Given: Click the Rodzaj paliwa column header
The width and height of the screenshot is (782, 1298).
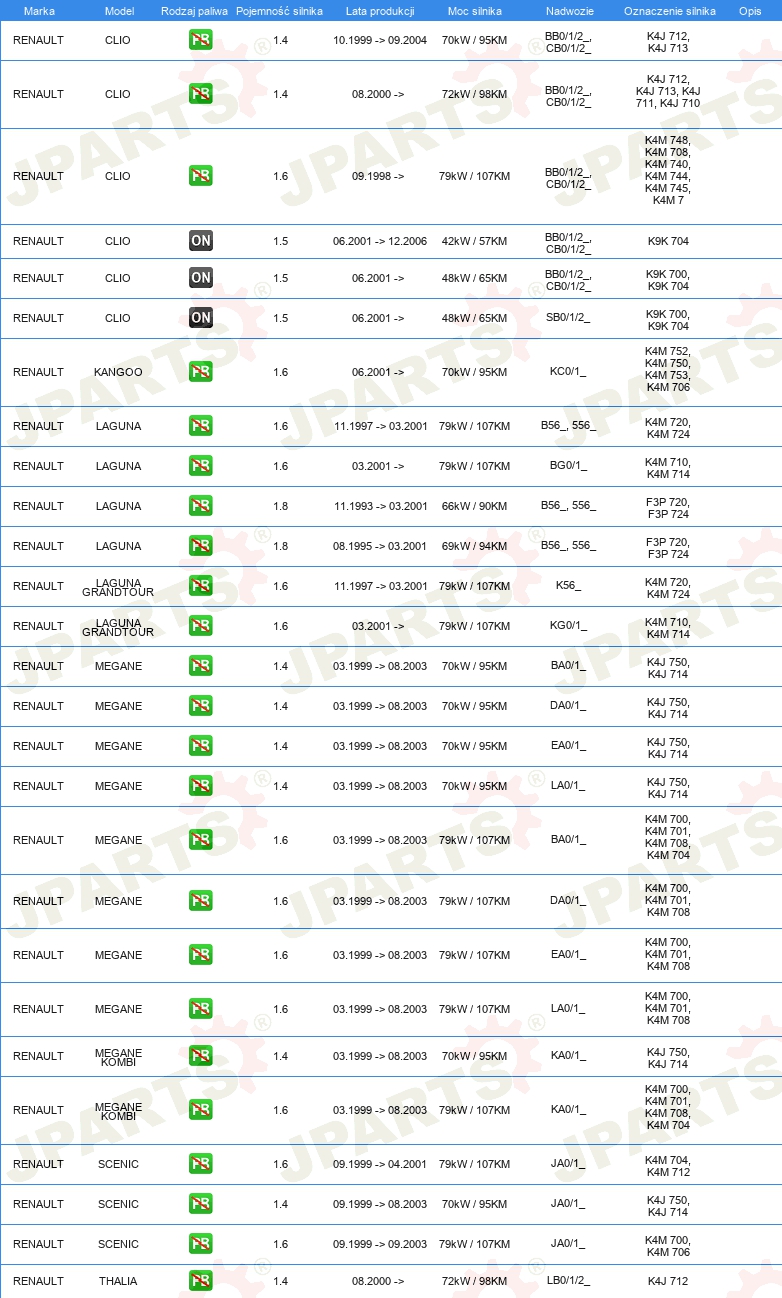Looking at the screenshot, I should click(x=193, y=11).
